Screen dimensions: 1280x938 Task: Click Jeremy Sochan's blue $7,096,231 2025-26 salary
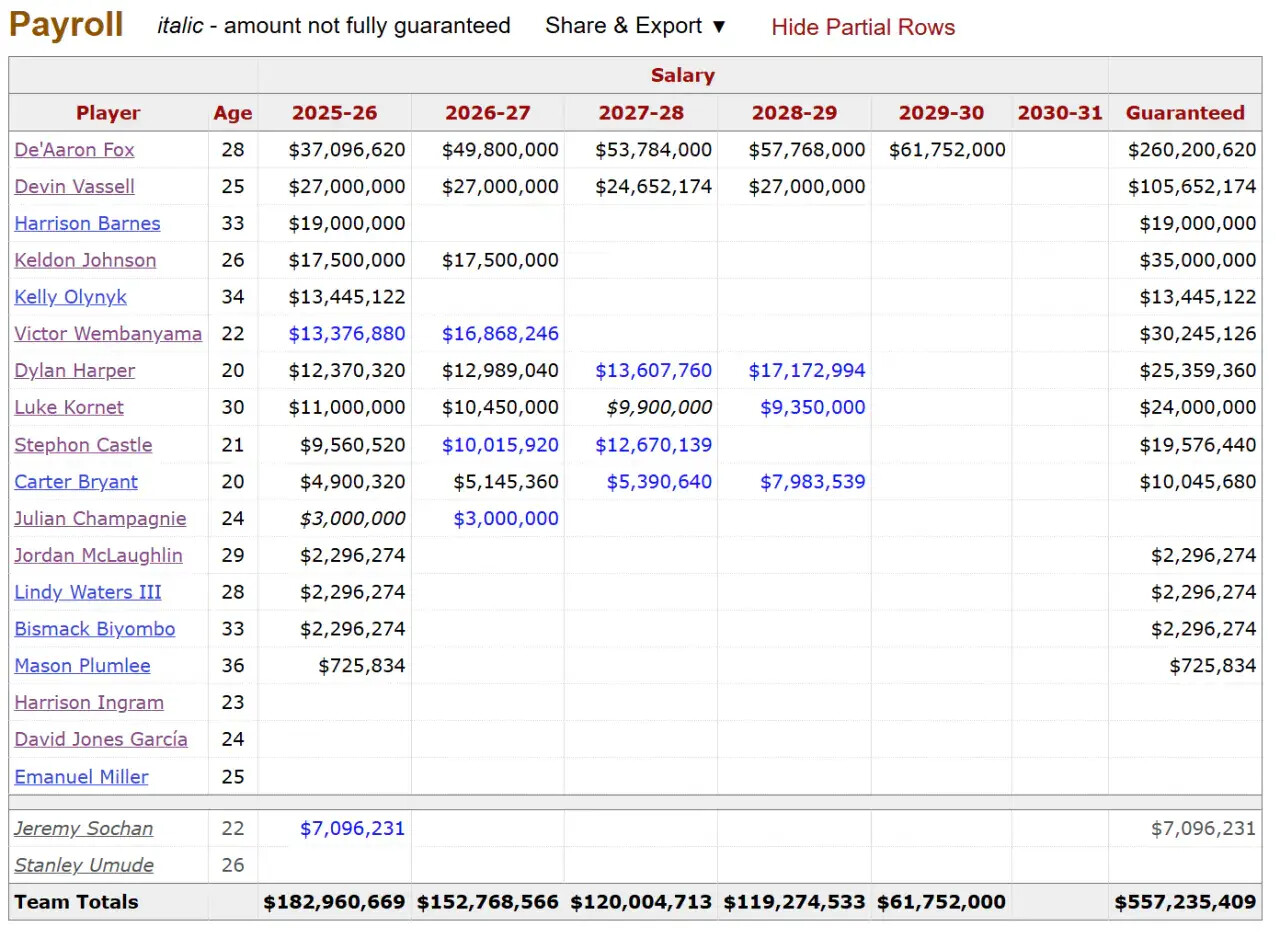pyautogui.click(x=353, y=829)
